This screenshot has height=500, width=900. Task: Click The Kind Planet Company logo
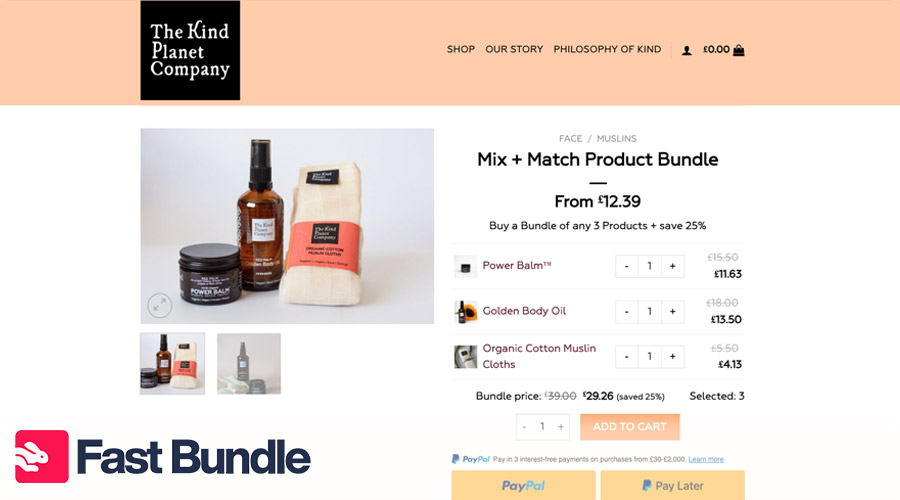[x=191, y=51]
